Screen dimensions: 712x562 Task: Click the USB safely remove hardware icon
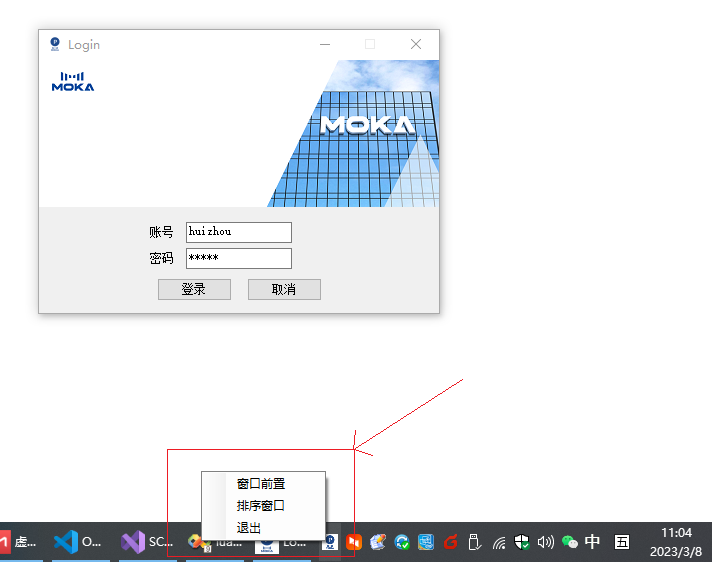475,542
